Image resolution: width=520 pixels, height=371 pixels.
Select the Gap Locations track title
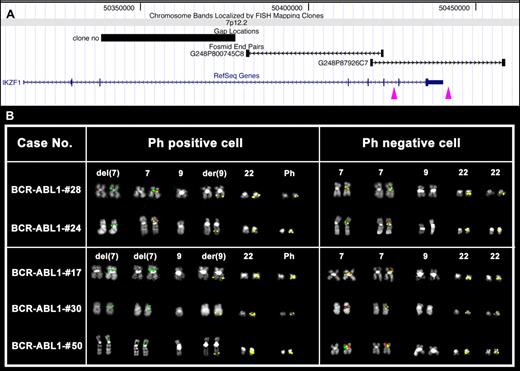tap(236, 31)
